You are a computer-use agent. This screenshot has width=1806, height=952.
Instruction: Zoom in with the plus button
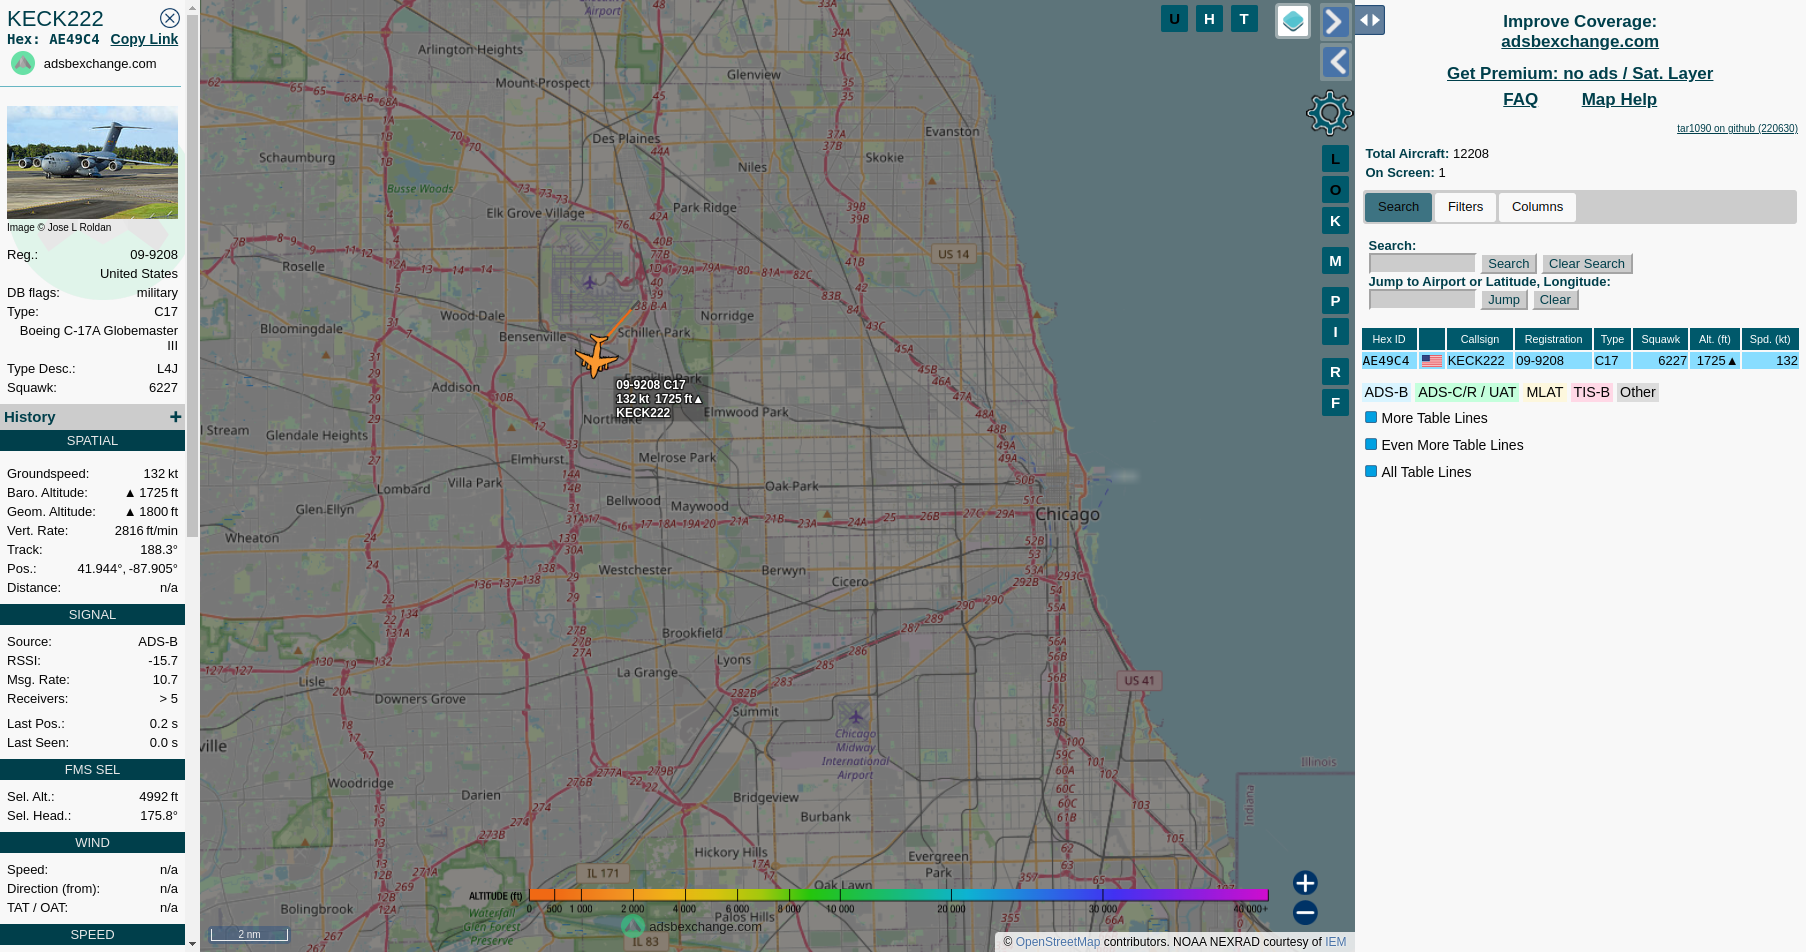coord(1305,882)
